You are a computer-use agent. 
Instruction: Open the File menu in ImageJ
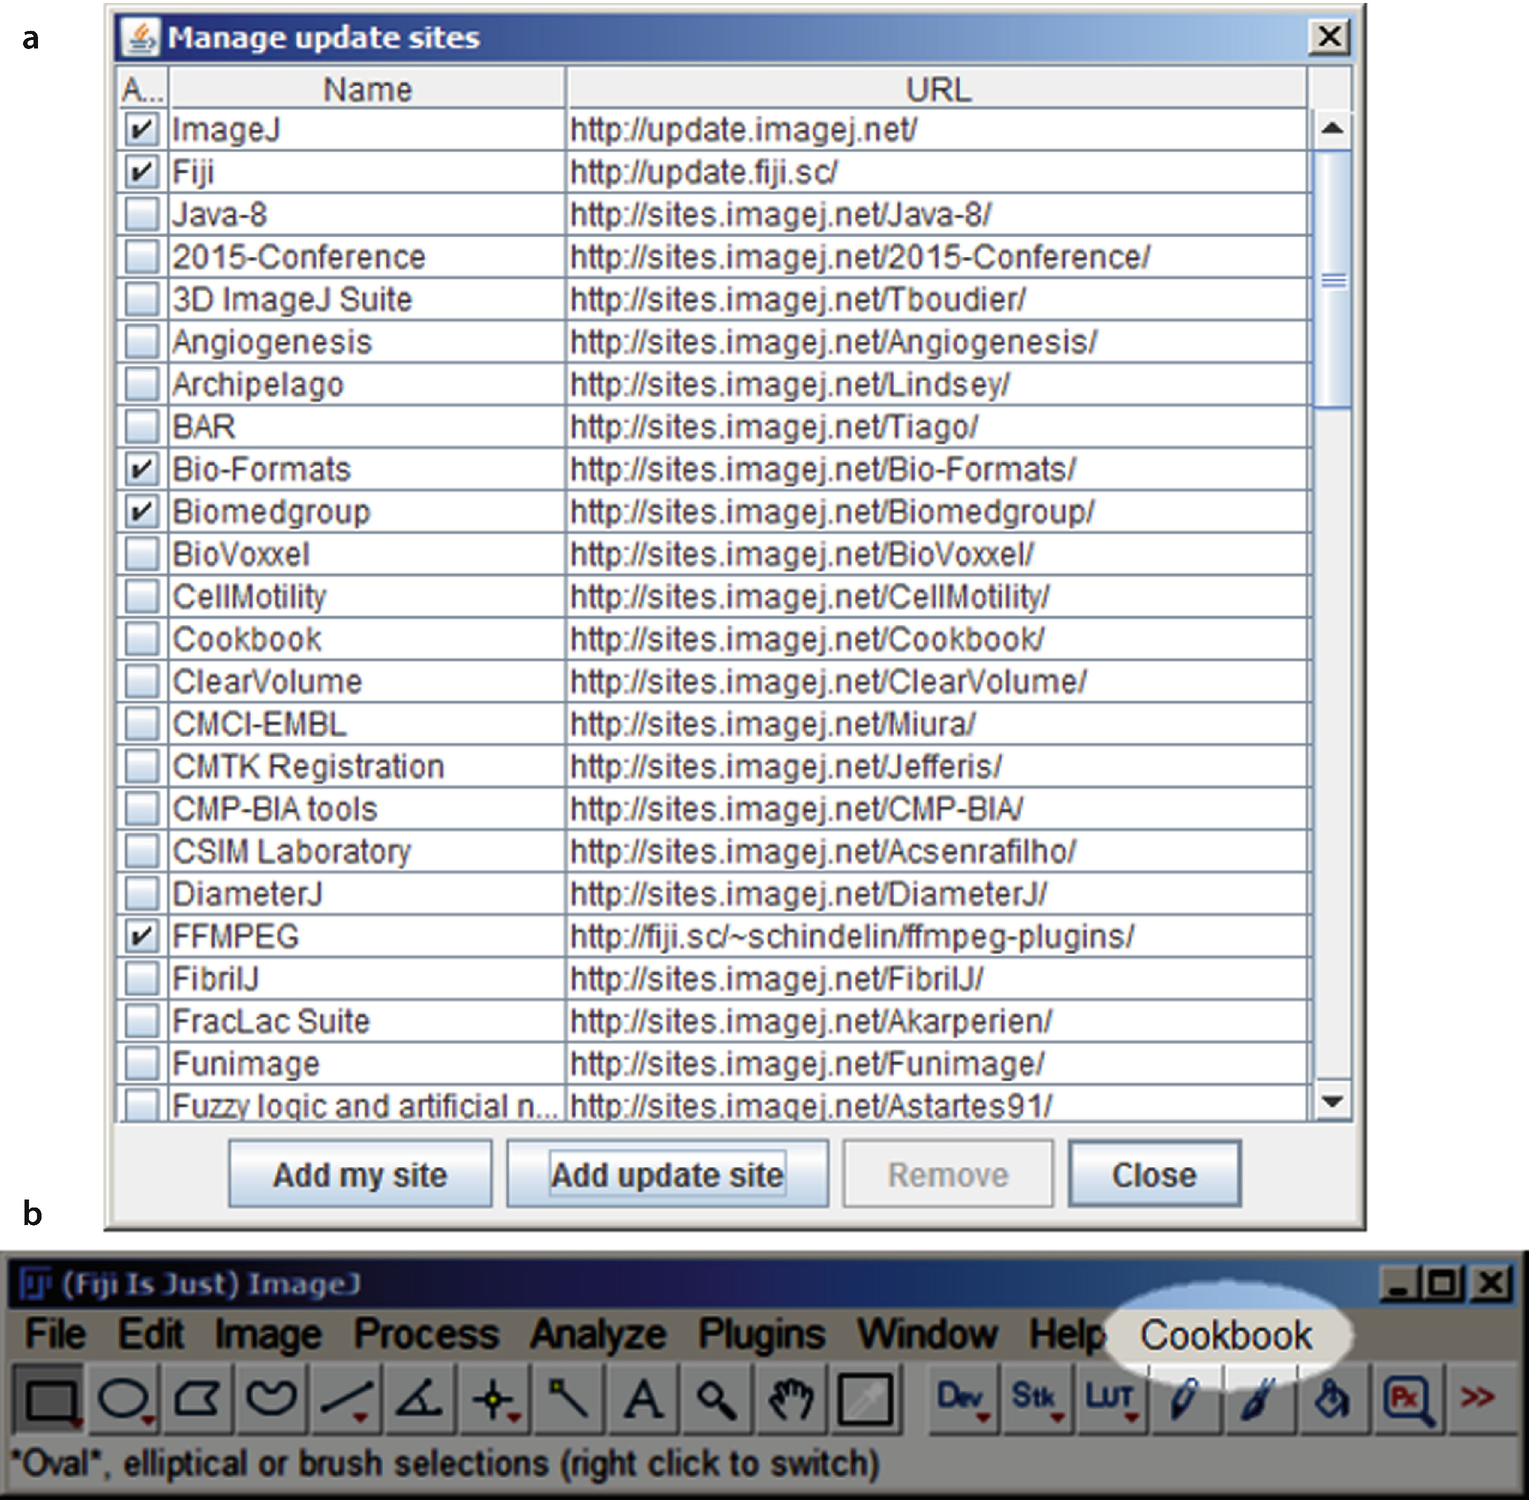56,1334
